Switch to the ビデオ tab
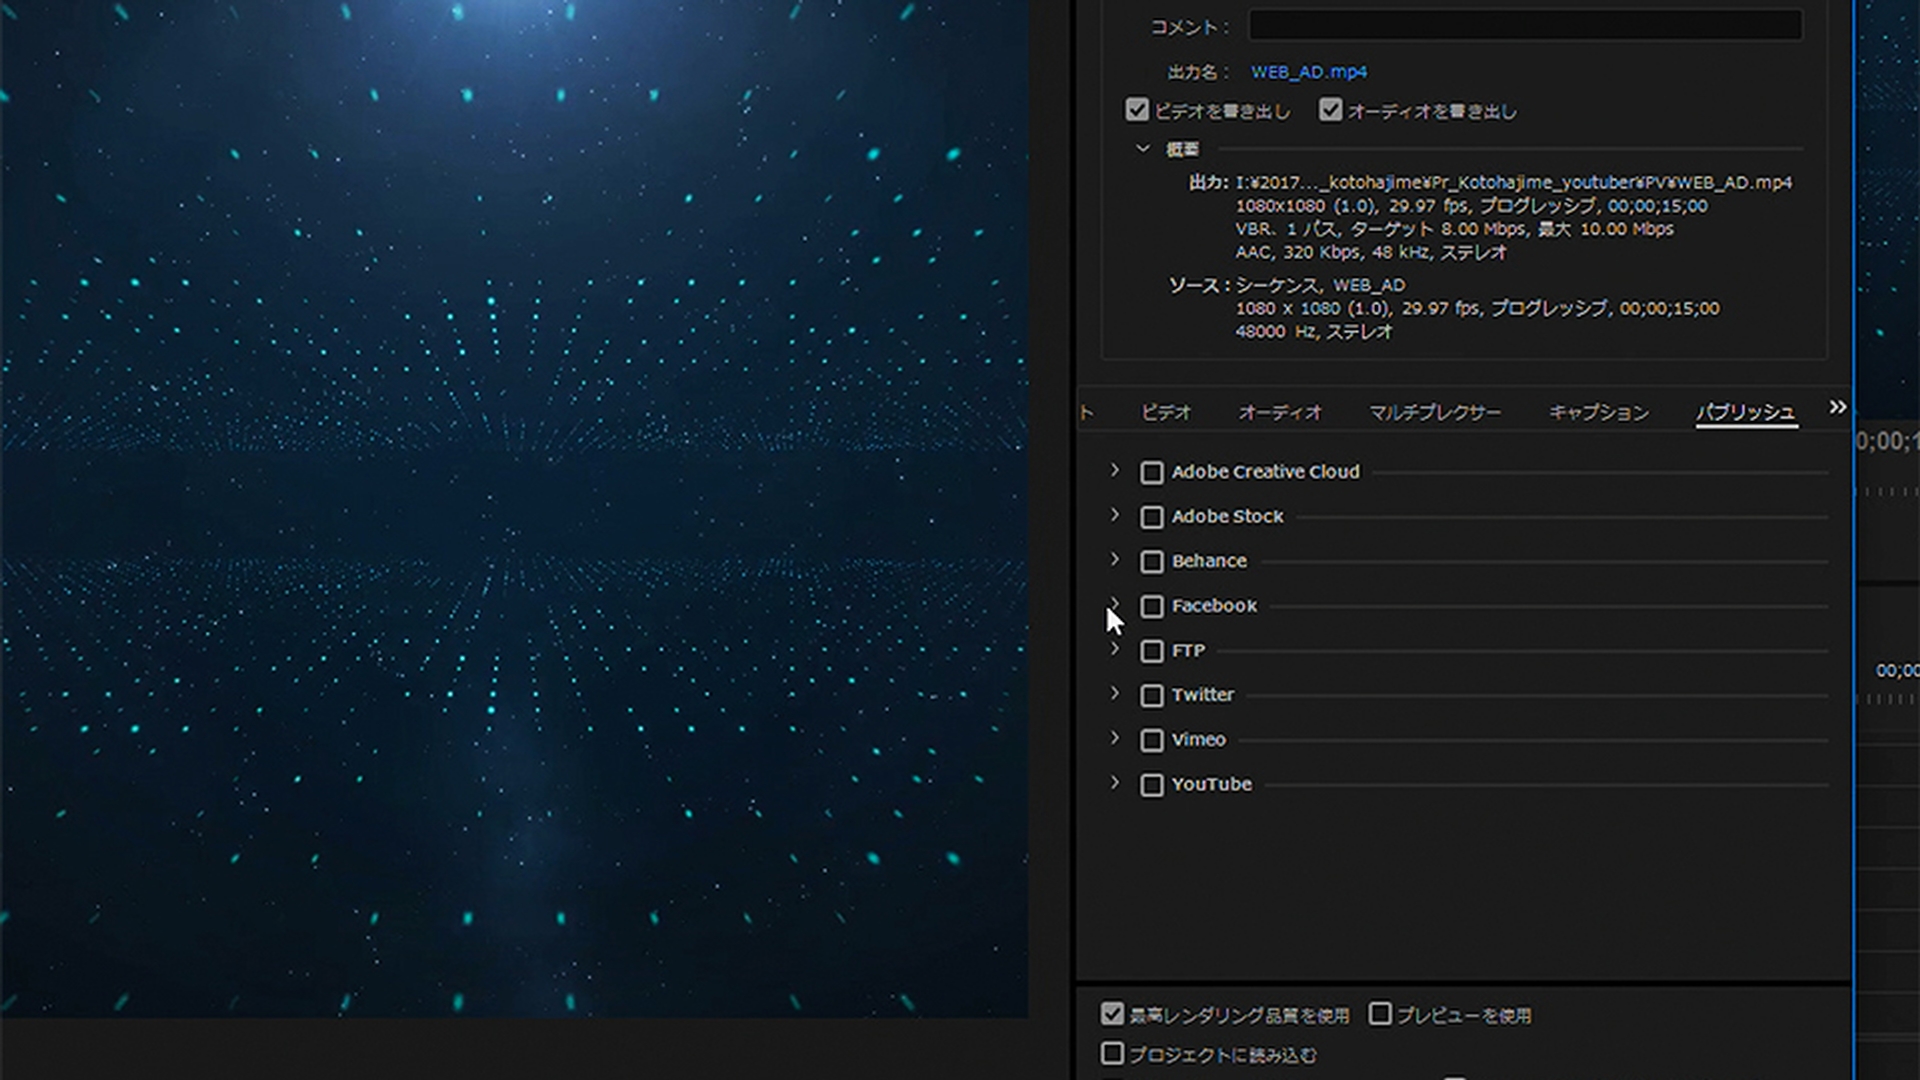Image resolution: width=1920 pixels, height=1080 pixels. (1166, 412)
